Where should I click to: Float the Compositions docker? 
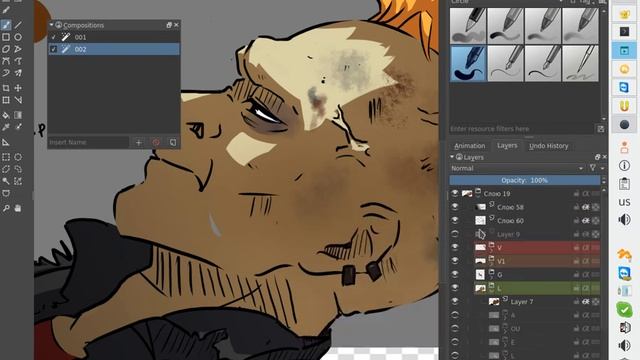(169, 25)
